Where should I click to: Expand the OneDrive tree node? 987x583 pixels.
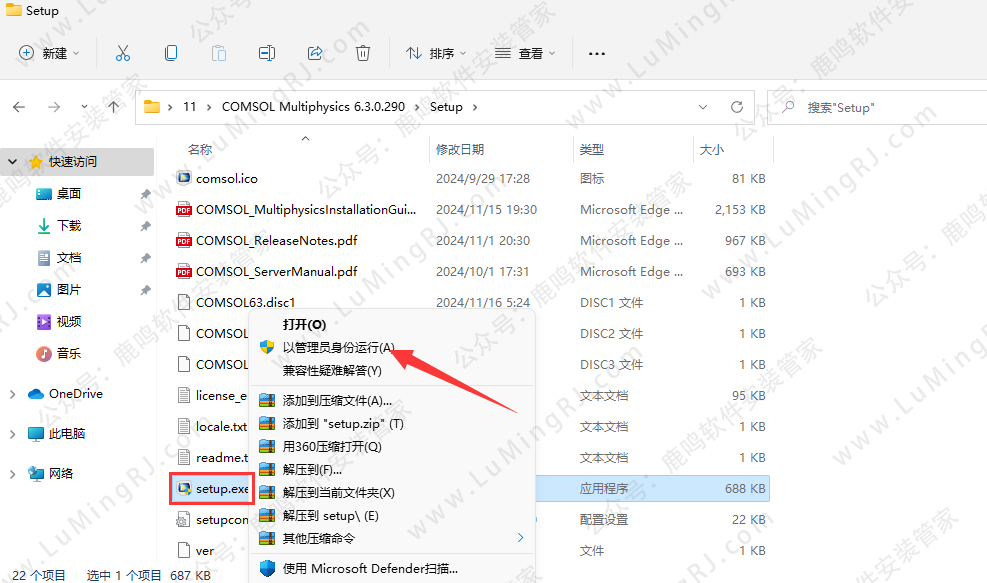(12, 394)
